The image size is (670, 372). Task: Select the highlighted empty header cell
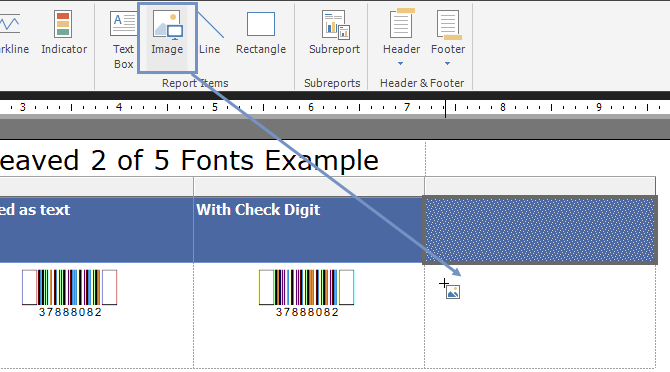(x=540, y=230)
